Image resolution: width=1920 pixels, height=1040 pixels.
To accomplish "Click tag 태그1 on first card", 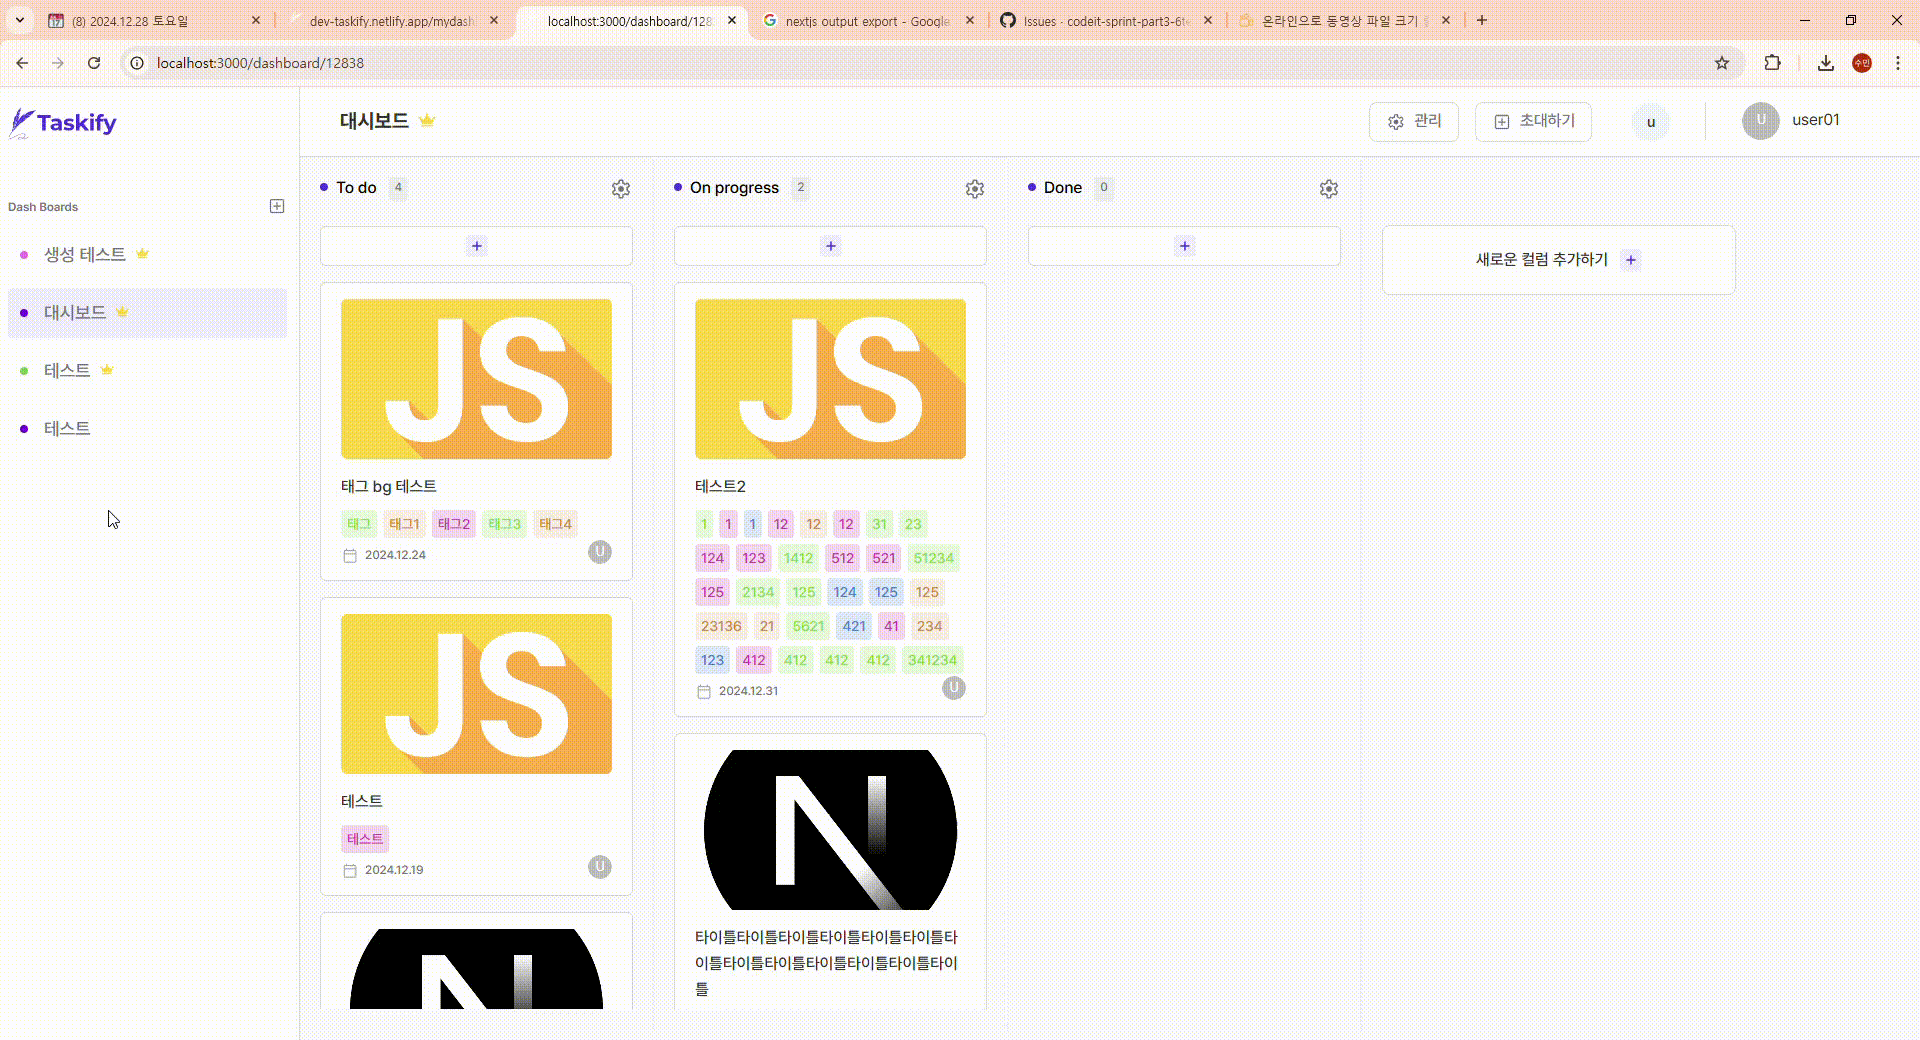I will [x=404, y=524].
